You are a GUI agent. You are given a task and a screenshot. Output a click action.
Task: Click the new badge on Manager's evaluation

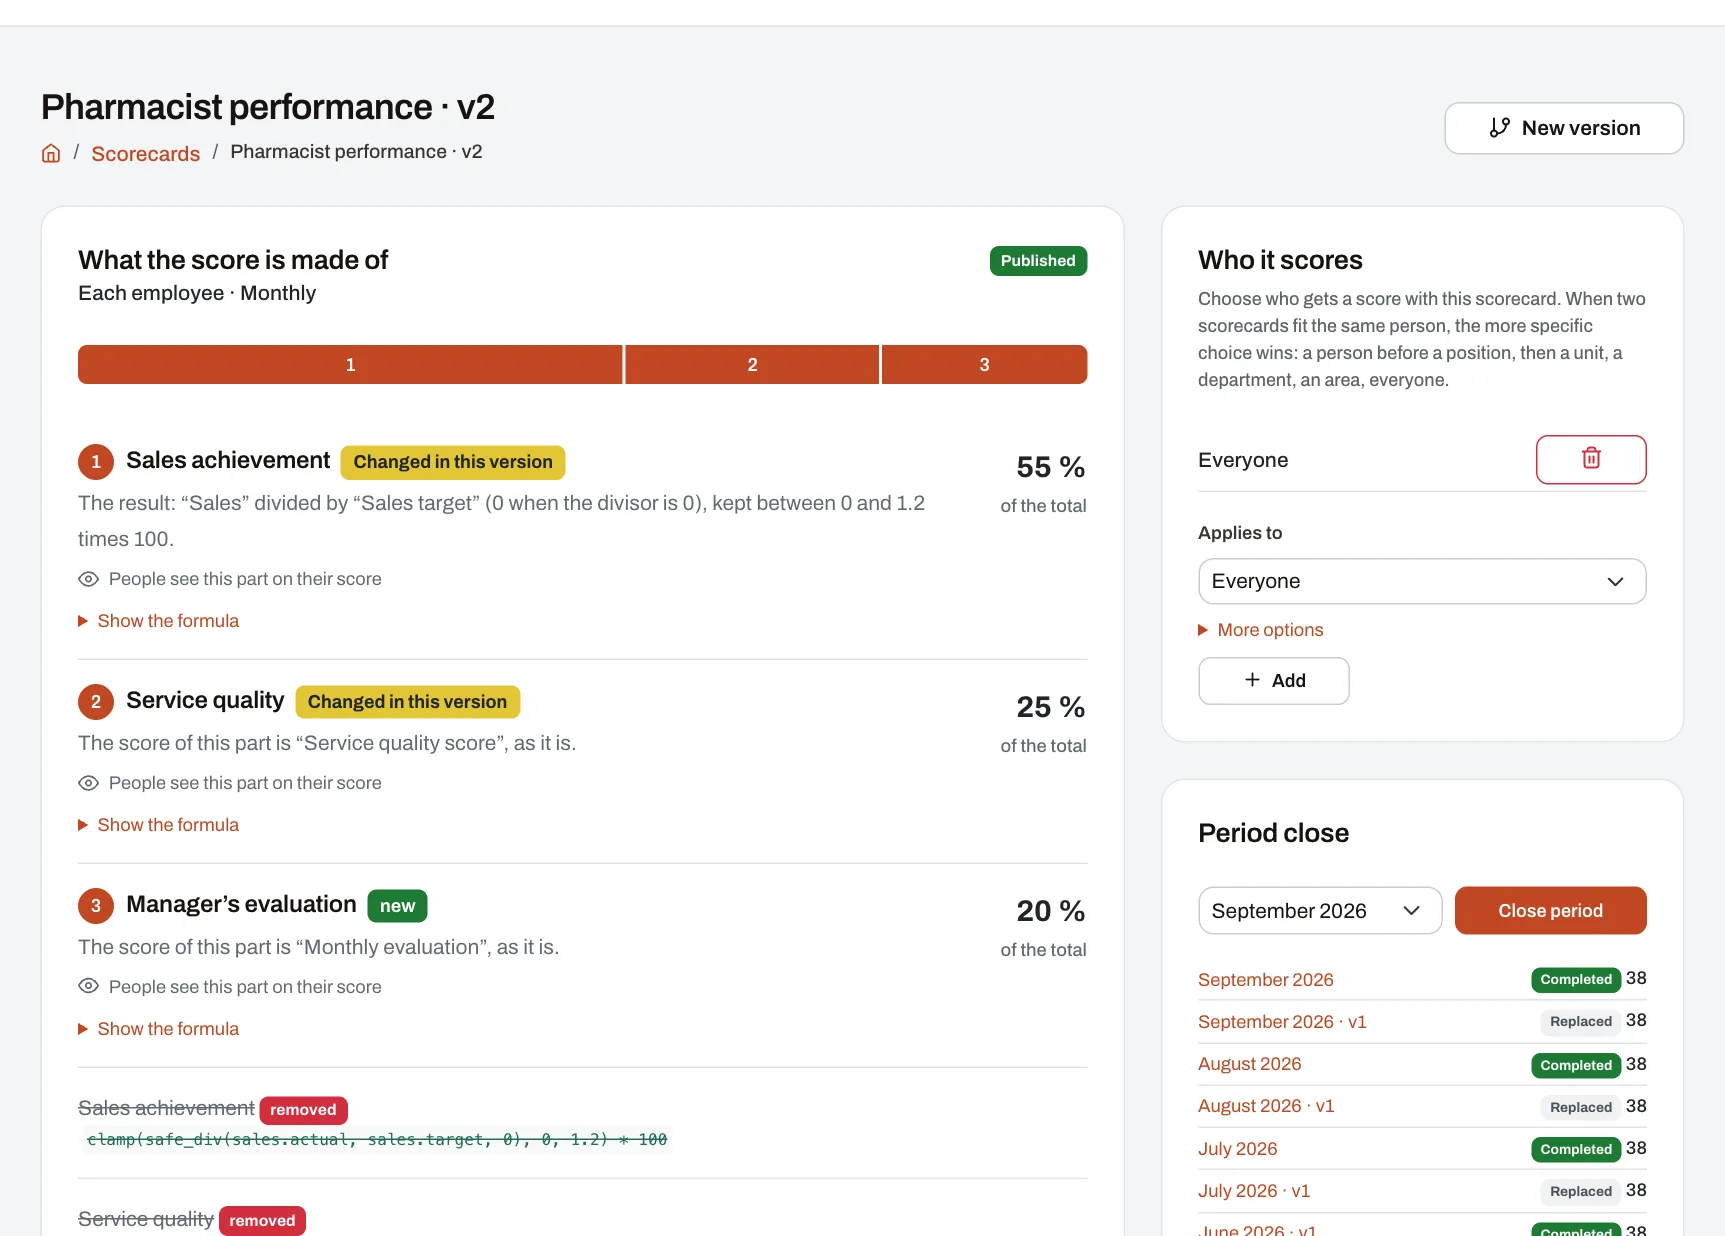tap(397, 906)
